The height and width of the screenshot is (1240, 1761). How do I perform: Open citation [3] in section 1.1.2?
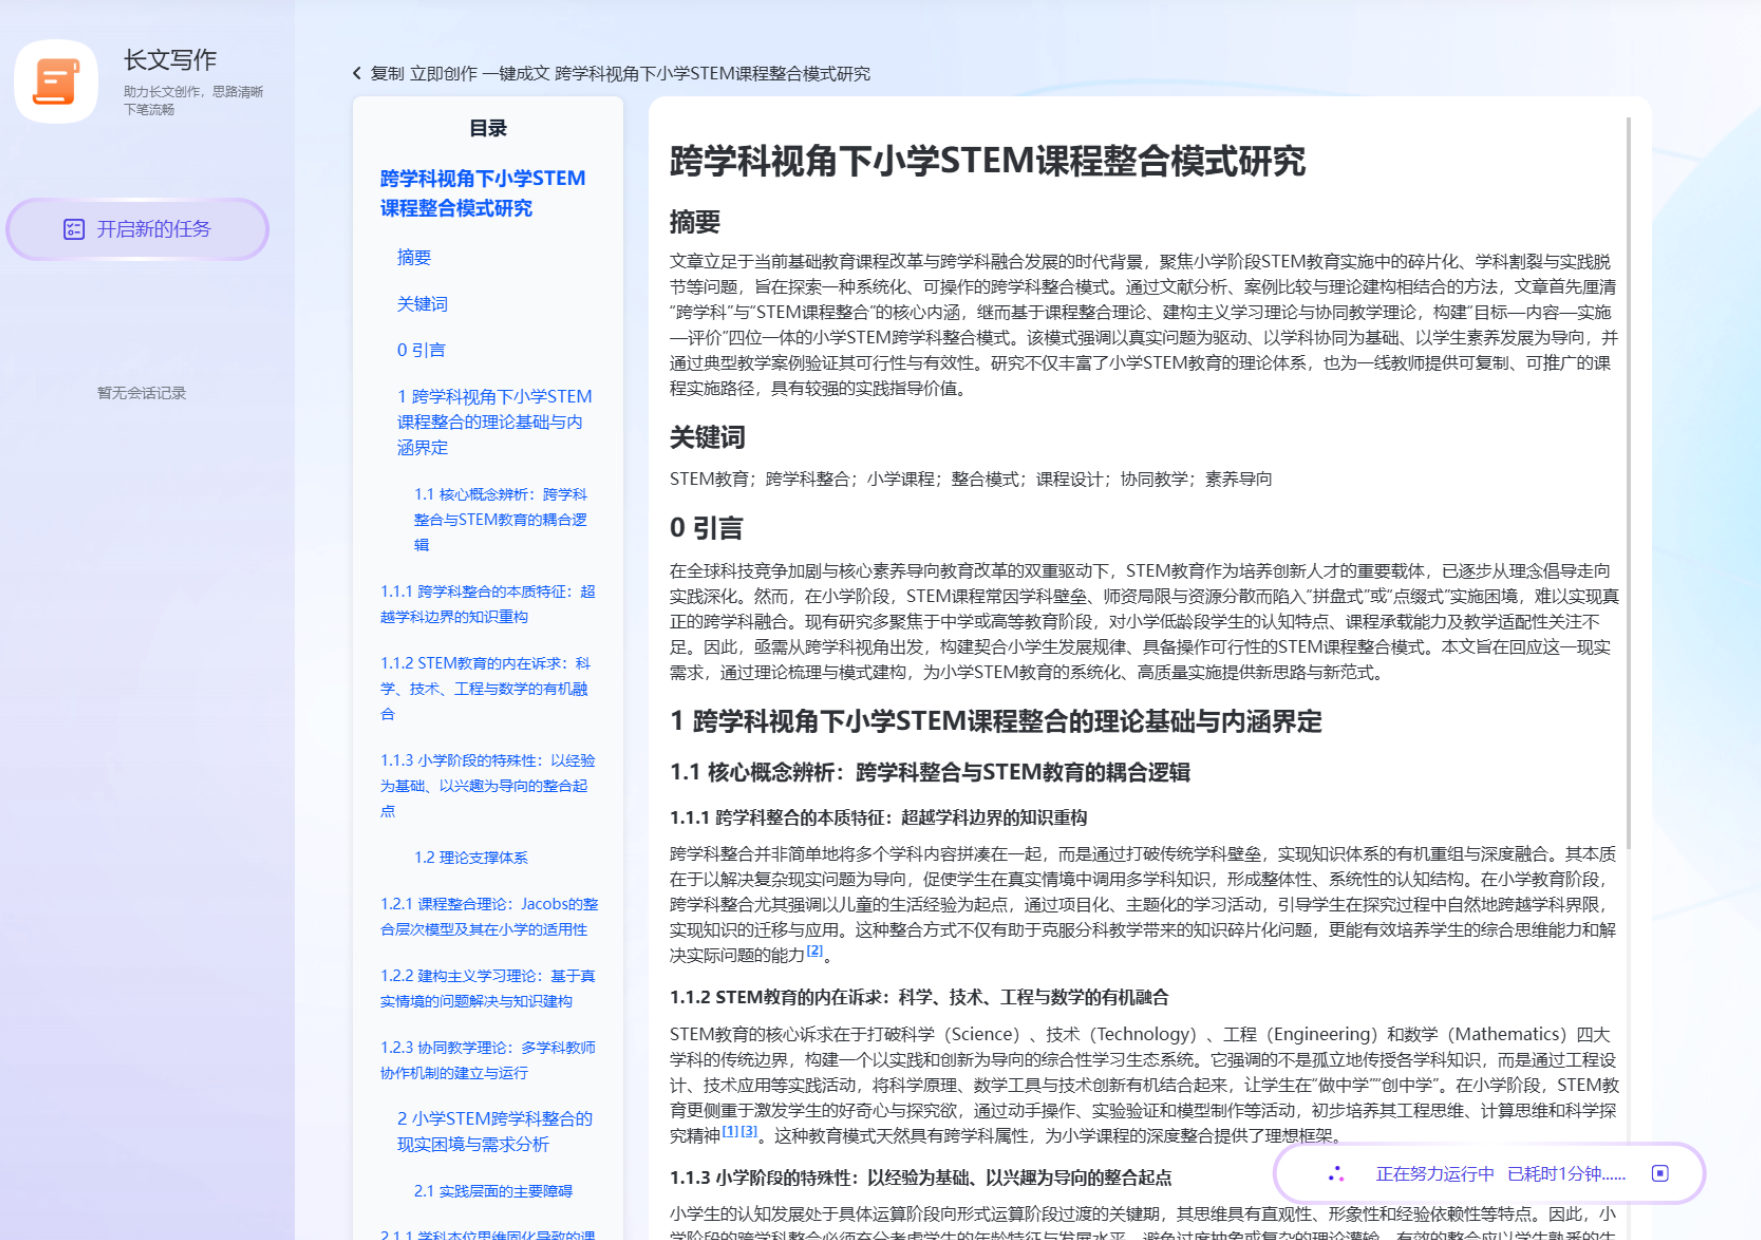(x=749, y=1131)
